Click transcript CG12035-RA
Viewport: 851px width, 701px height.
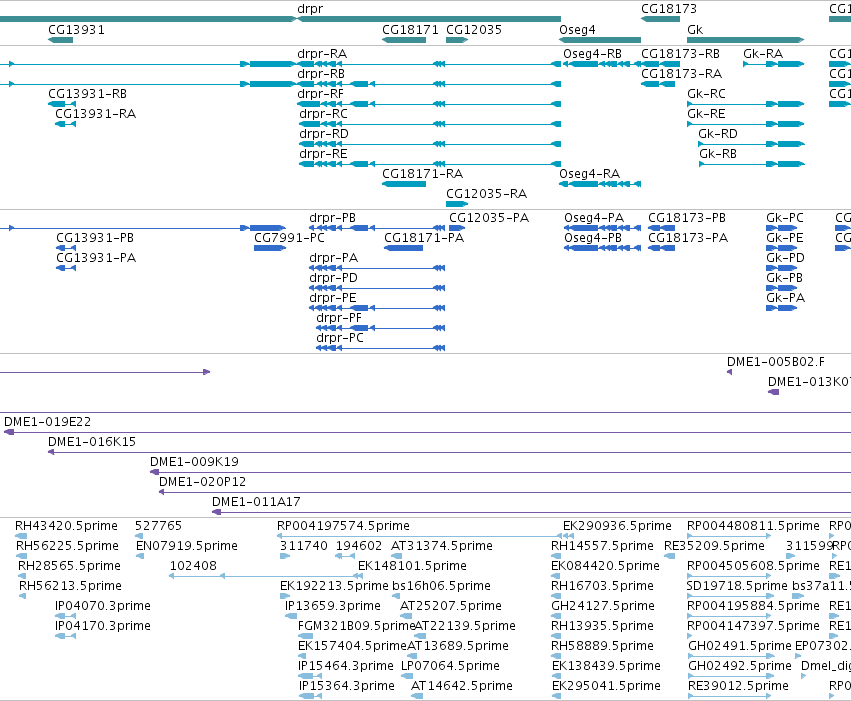(x=486, y=194)
